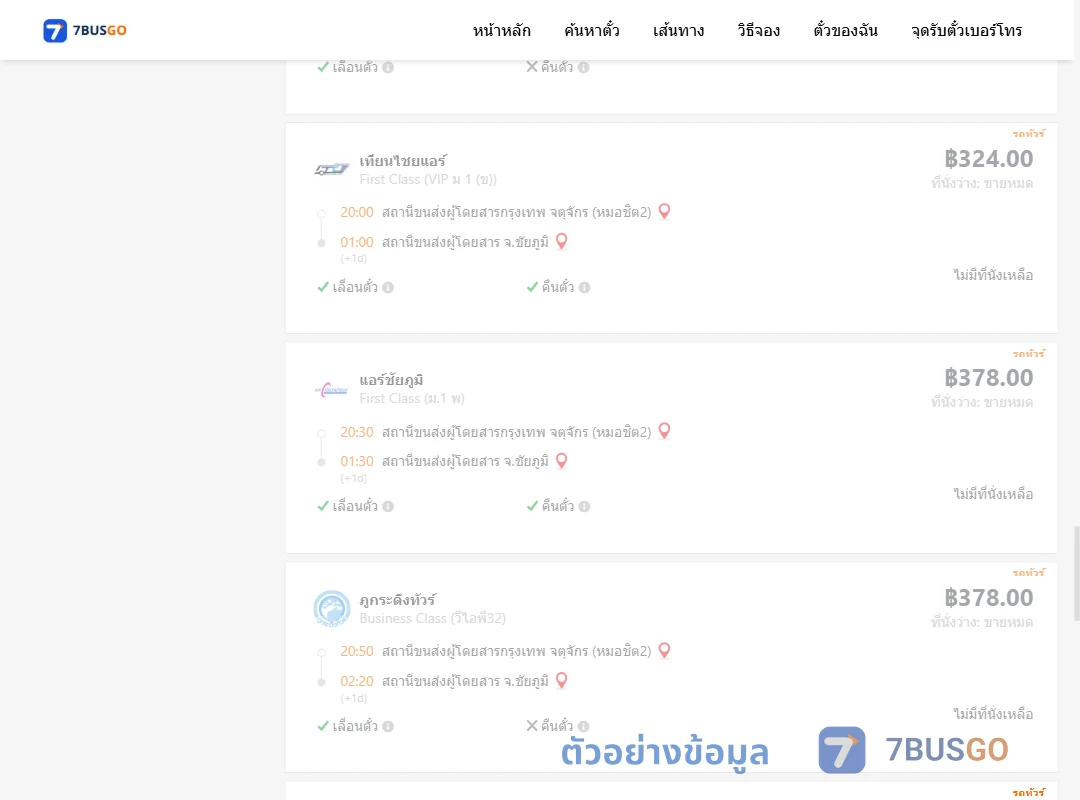Image resolution: width=1080 pixels, height=800 pixels.
Task: Click ฿378.00 price in แอร์ชัยภูมิ card
Action: [x=988, y=378]
